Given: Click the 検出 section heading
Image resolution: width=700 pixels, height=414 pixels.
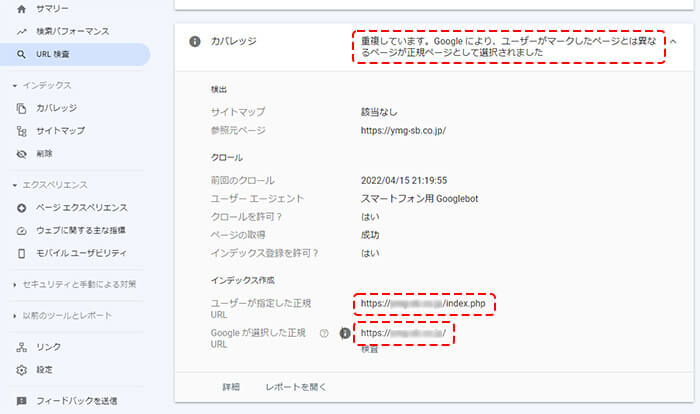Looking at the screenshot, I should click(219, 90).
